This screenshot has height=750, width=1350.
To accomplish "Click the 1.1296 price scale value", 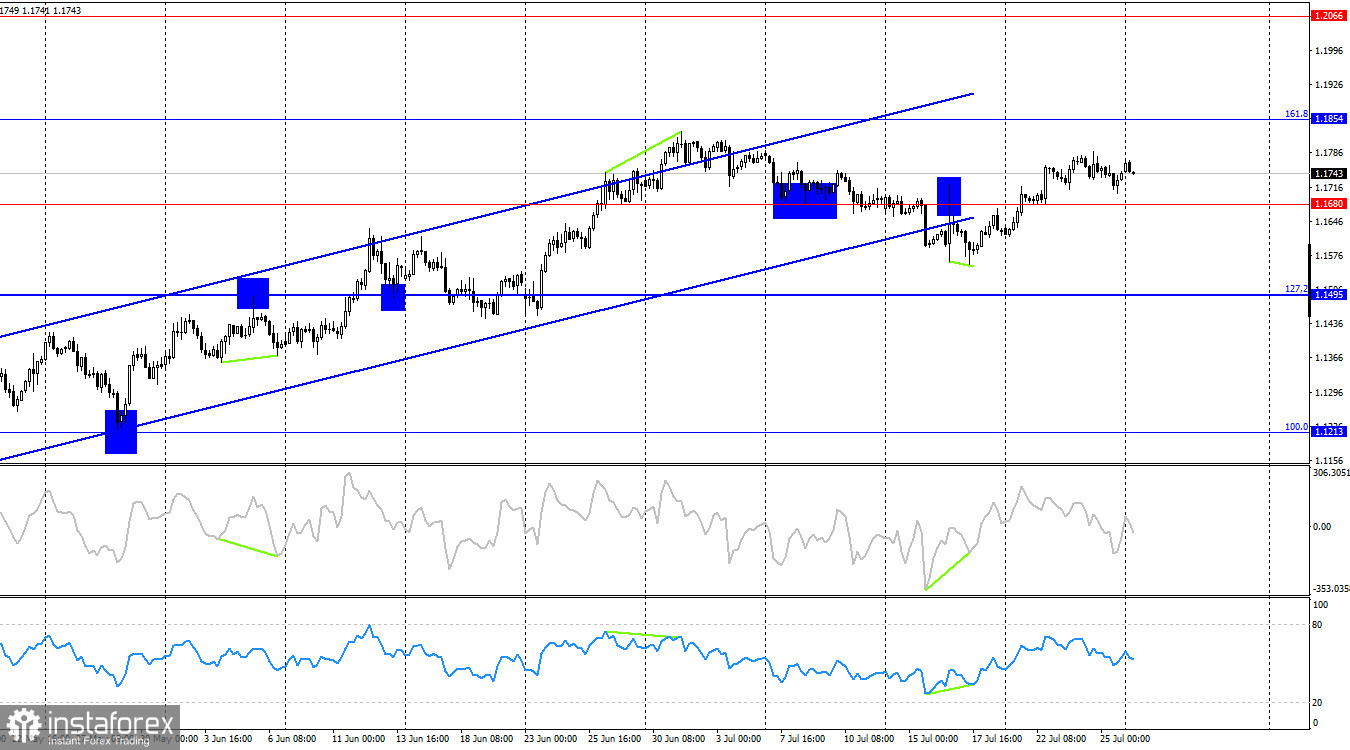I will coord(1330,392).
